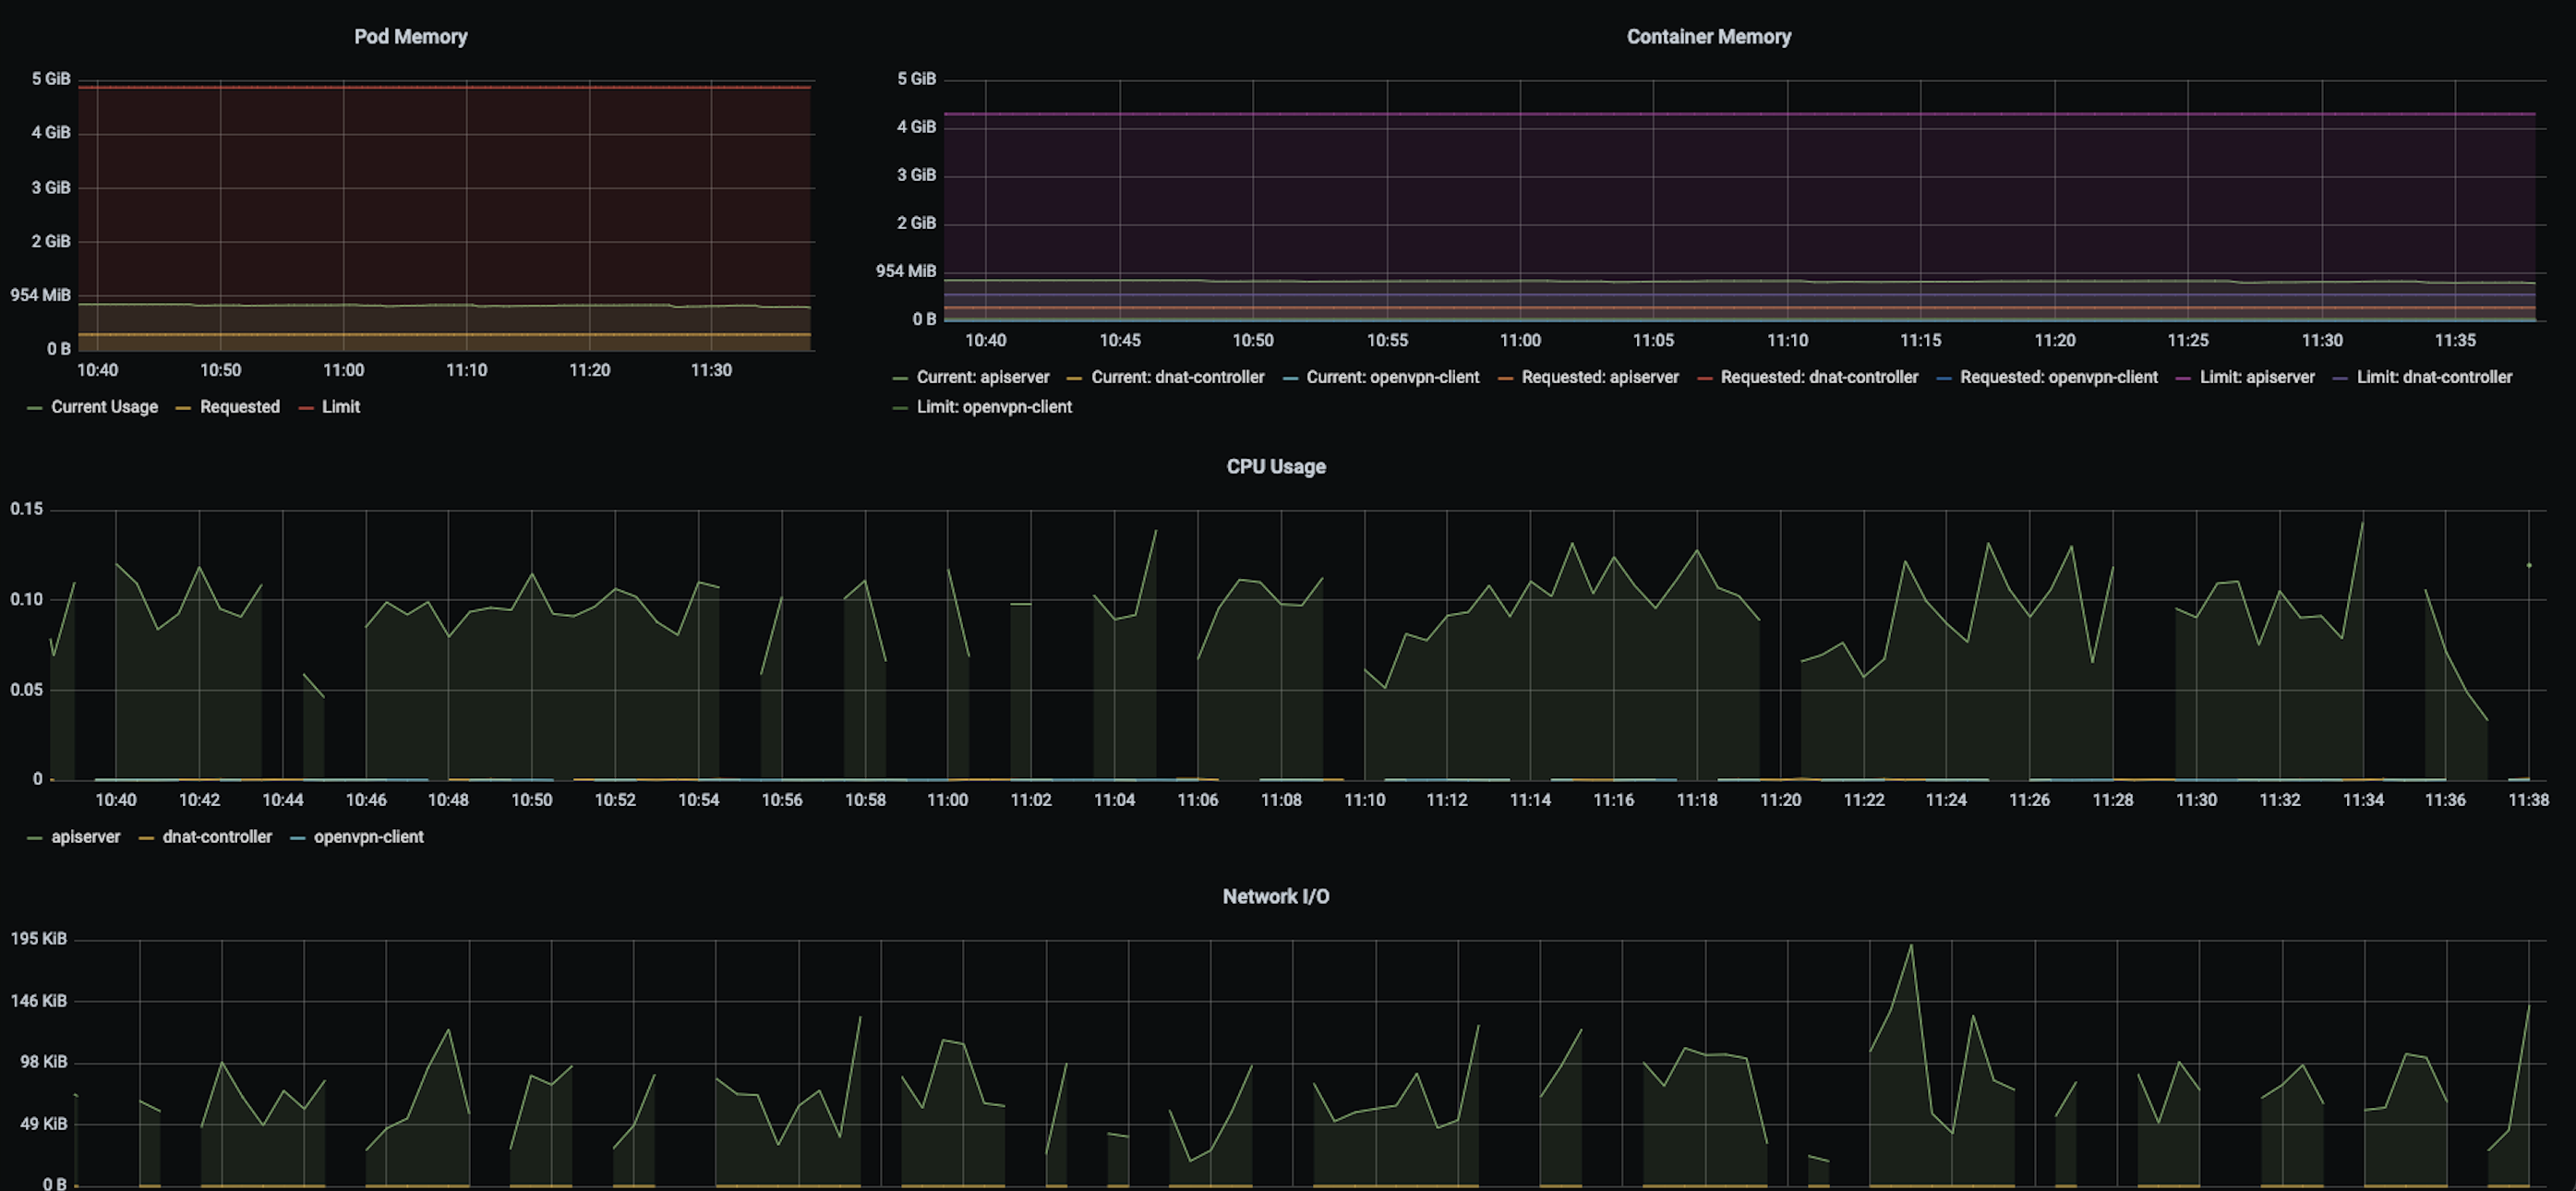Click the green line icon beside CPU Usage apiserver
Image resolution: width=2576 pixels, height=1191 pixels.
point(35,838)
